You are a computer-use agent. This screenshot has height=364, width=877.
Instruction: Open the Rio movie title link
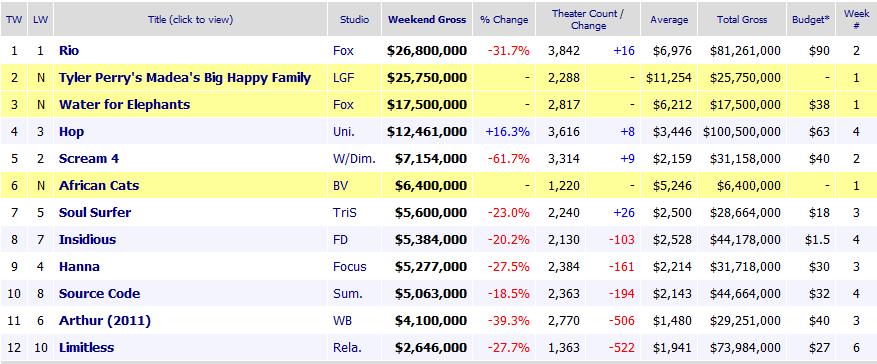coord(69,51)
